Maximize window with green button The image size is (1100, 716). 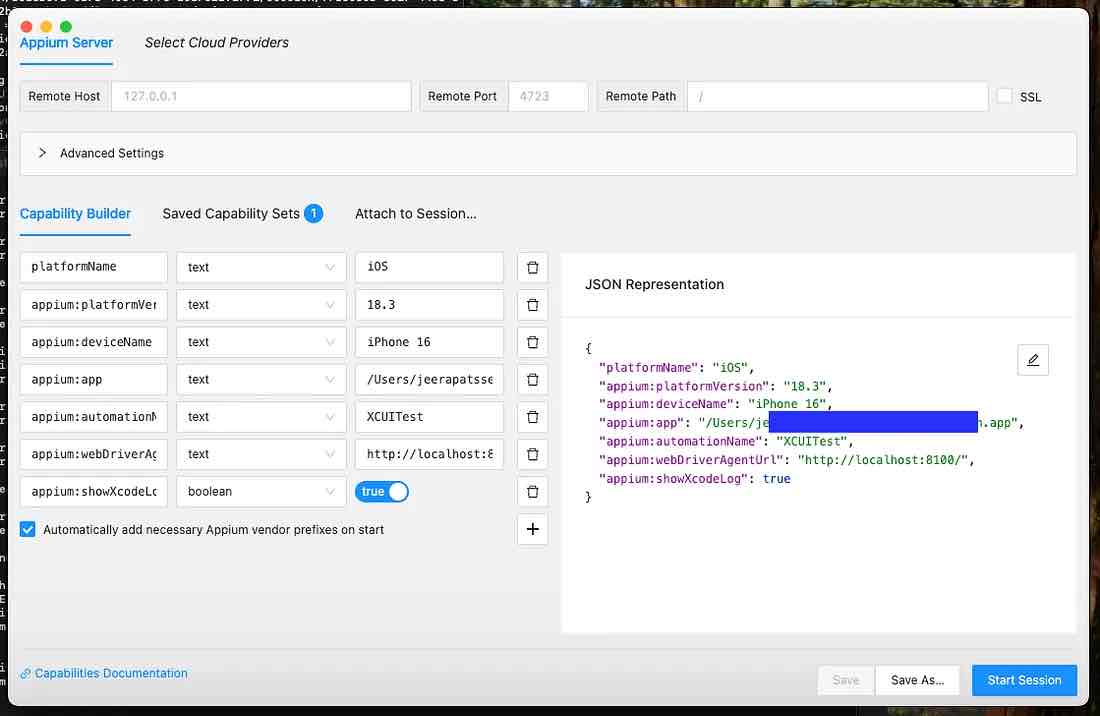coord(66,27)
